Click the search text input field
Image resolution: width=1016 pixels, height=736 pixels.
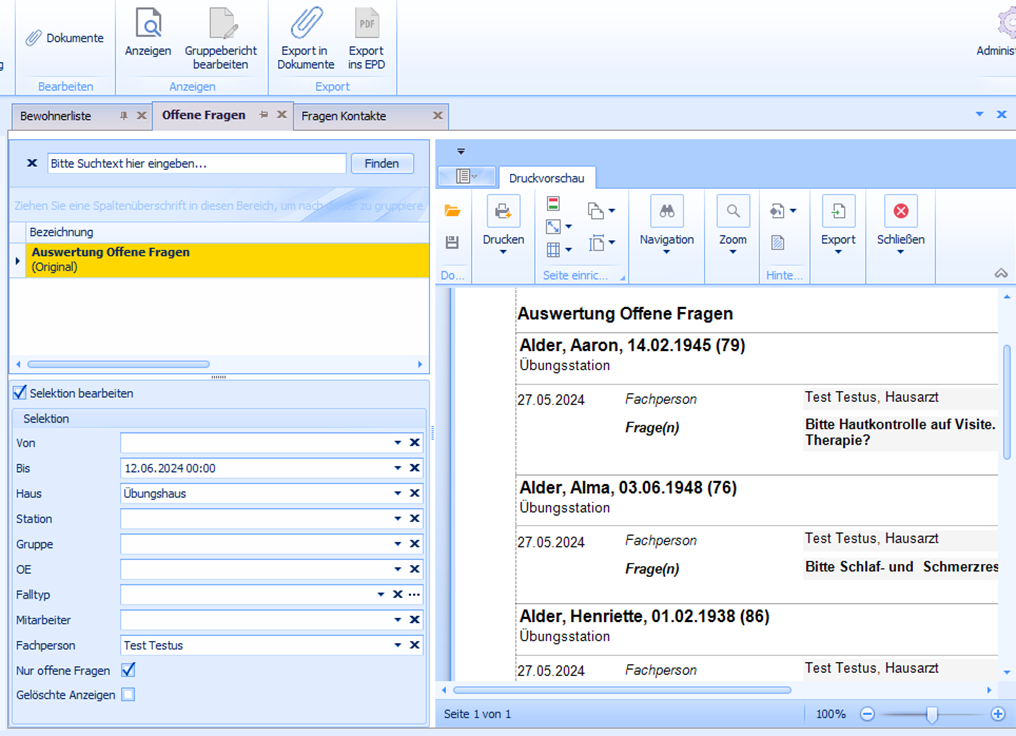tap(196, 163)
